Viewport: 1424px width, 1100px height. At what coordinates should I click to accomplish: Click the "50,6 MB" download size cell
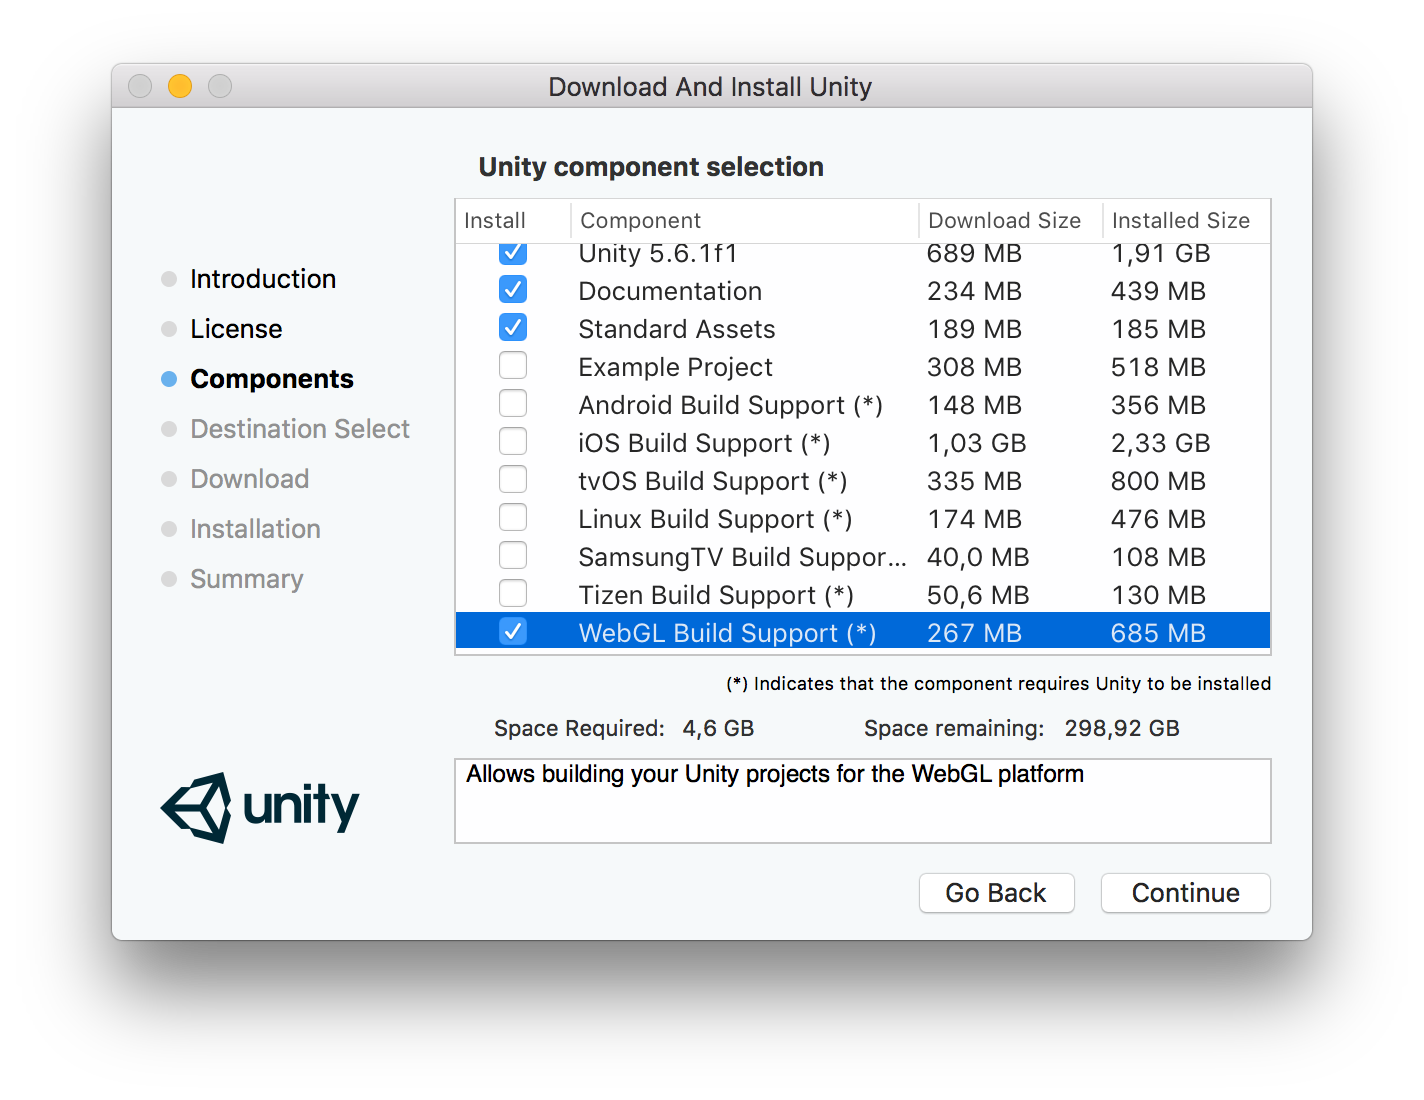[x=978, y=595]
